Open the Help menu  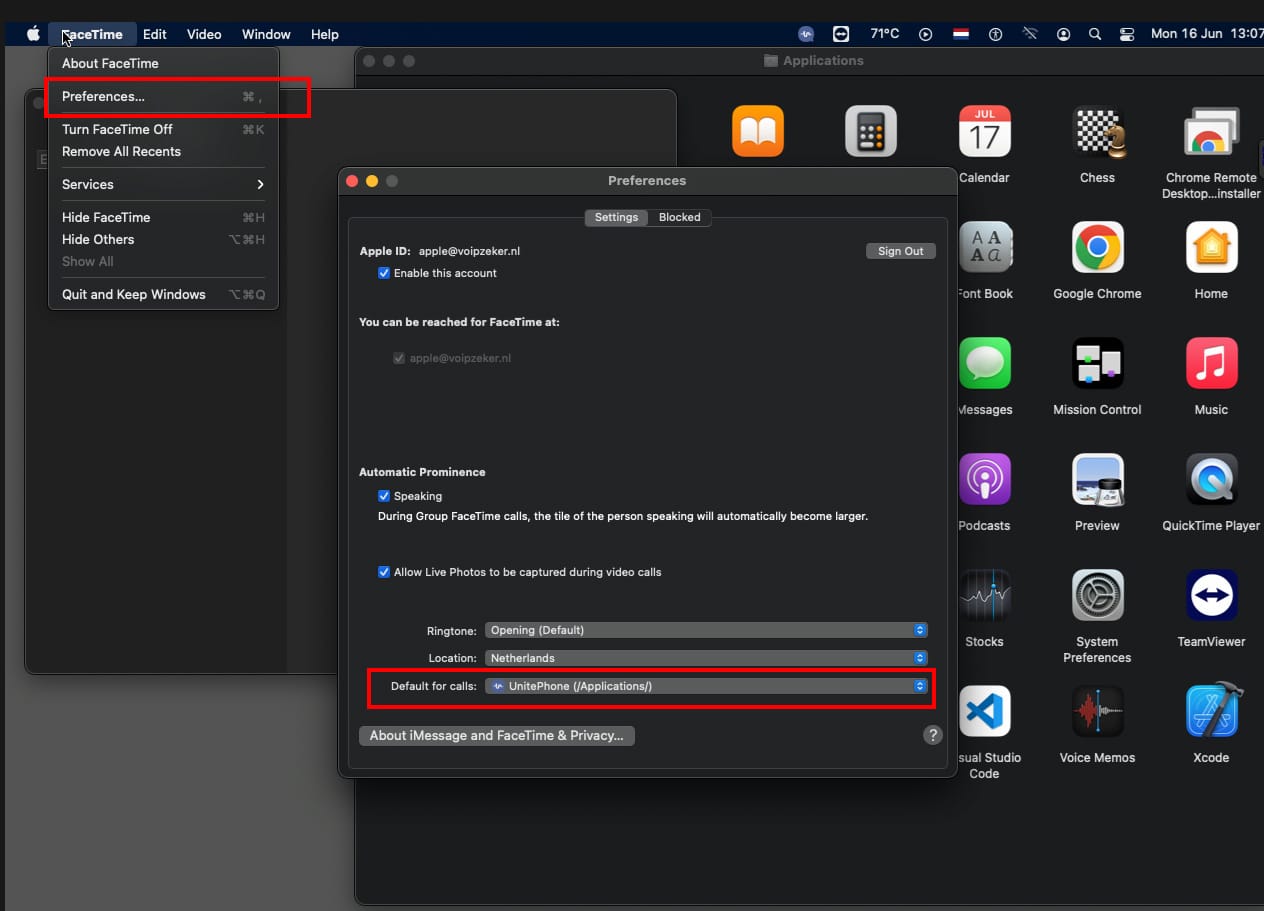click(x=325, y=34)
